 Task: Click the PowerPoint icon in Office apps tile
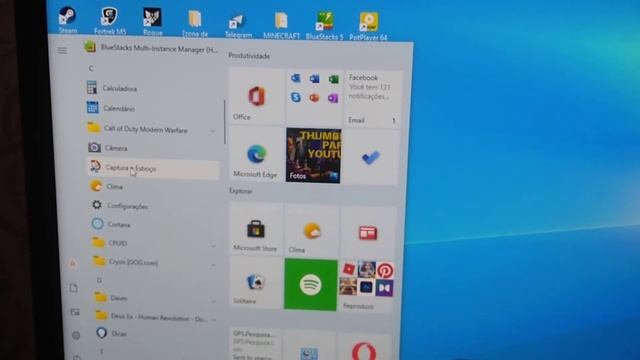[314, 98]
